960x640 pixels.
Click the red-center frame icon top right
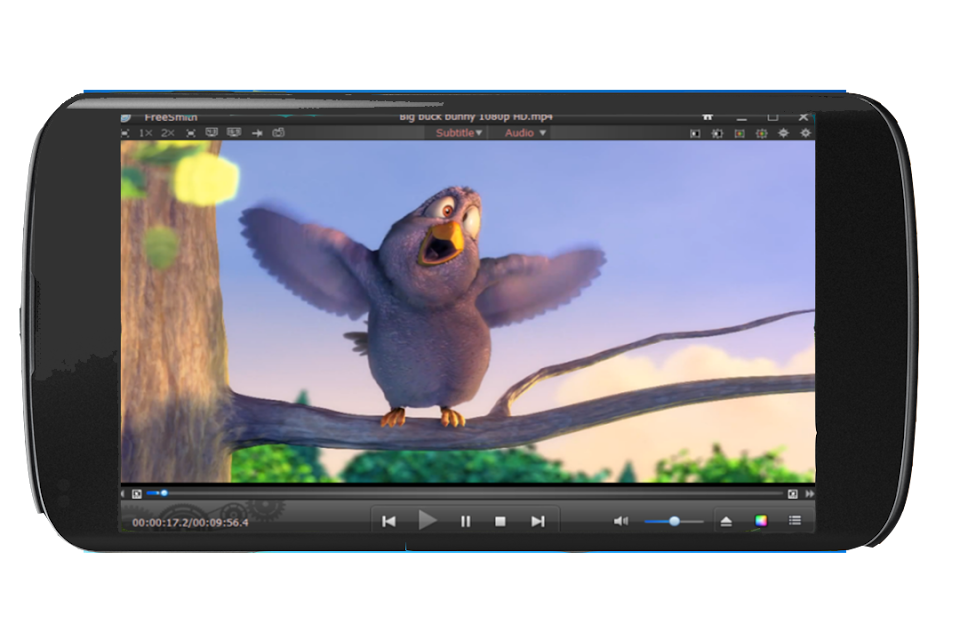(740, 134)
